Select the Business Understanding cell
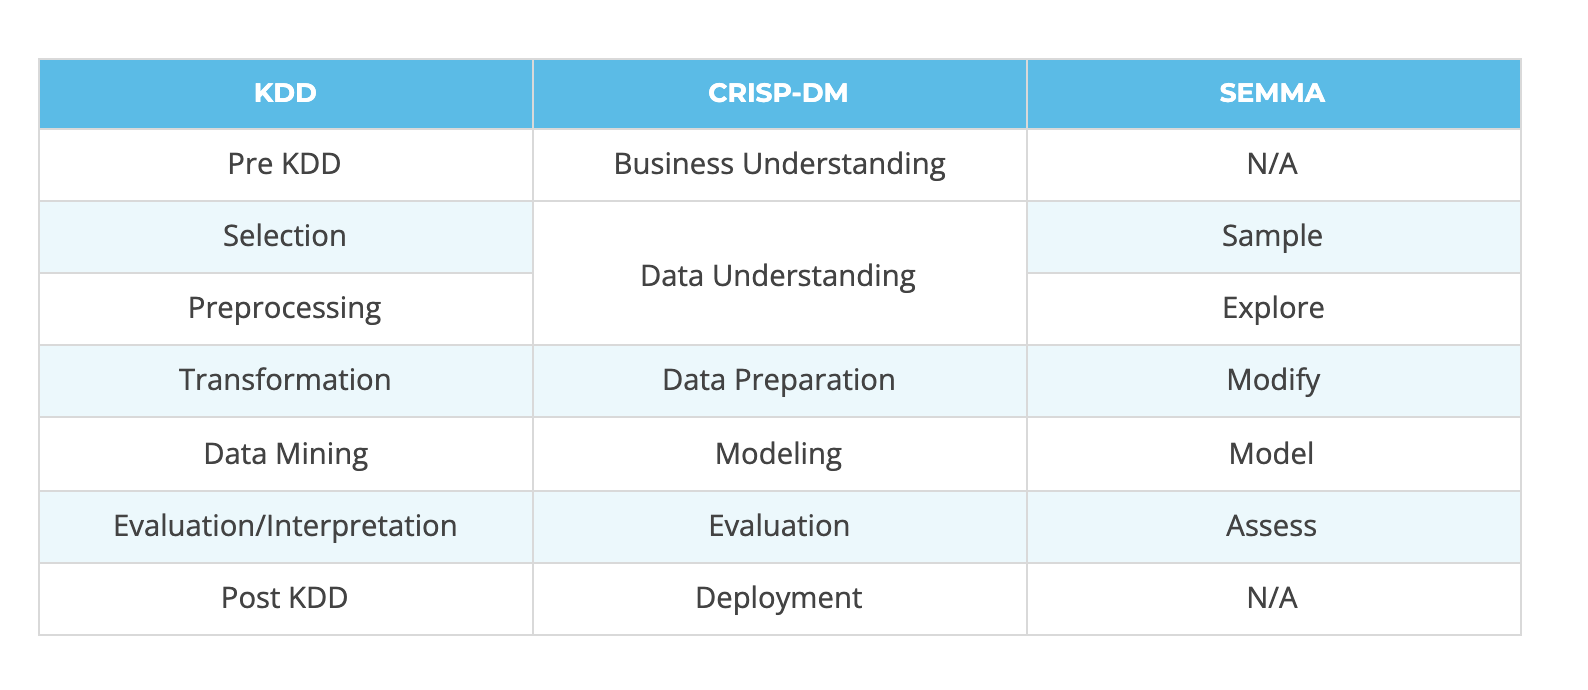Viewport: 1588px width, 690px height. (x=779, y=164)
